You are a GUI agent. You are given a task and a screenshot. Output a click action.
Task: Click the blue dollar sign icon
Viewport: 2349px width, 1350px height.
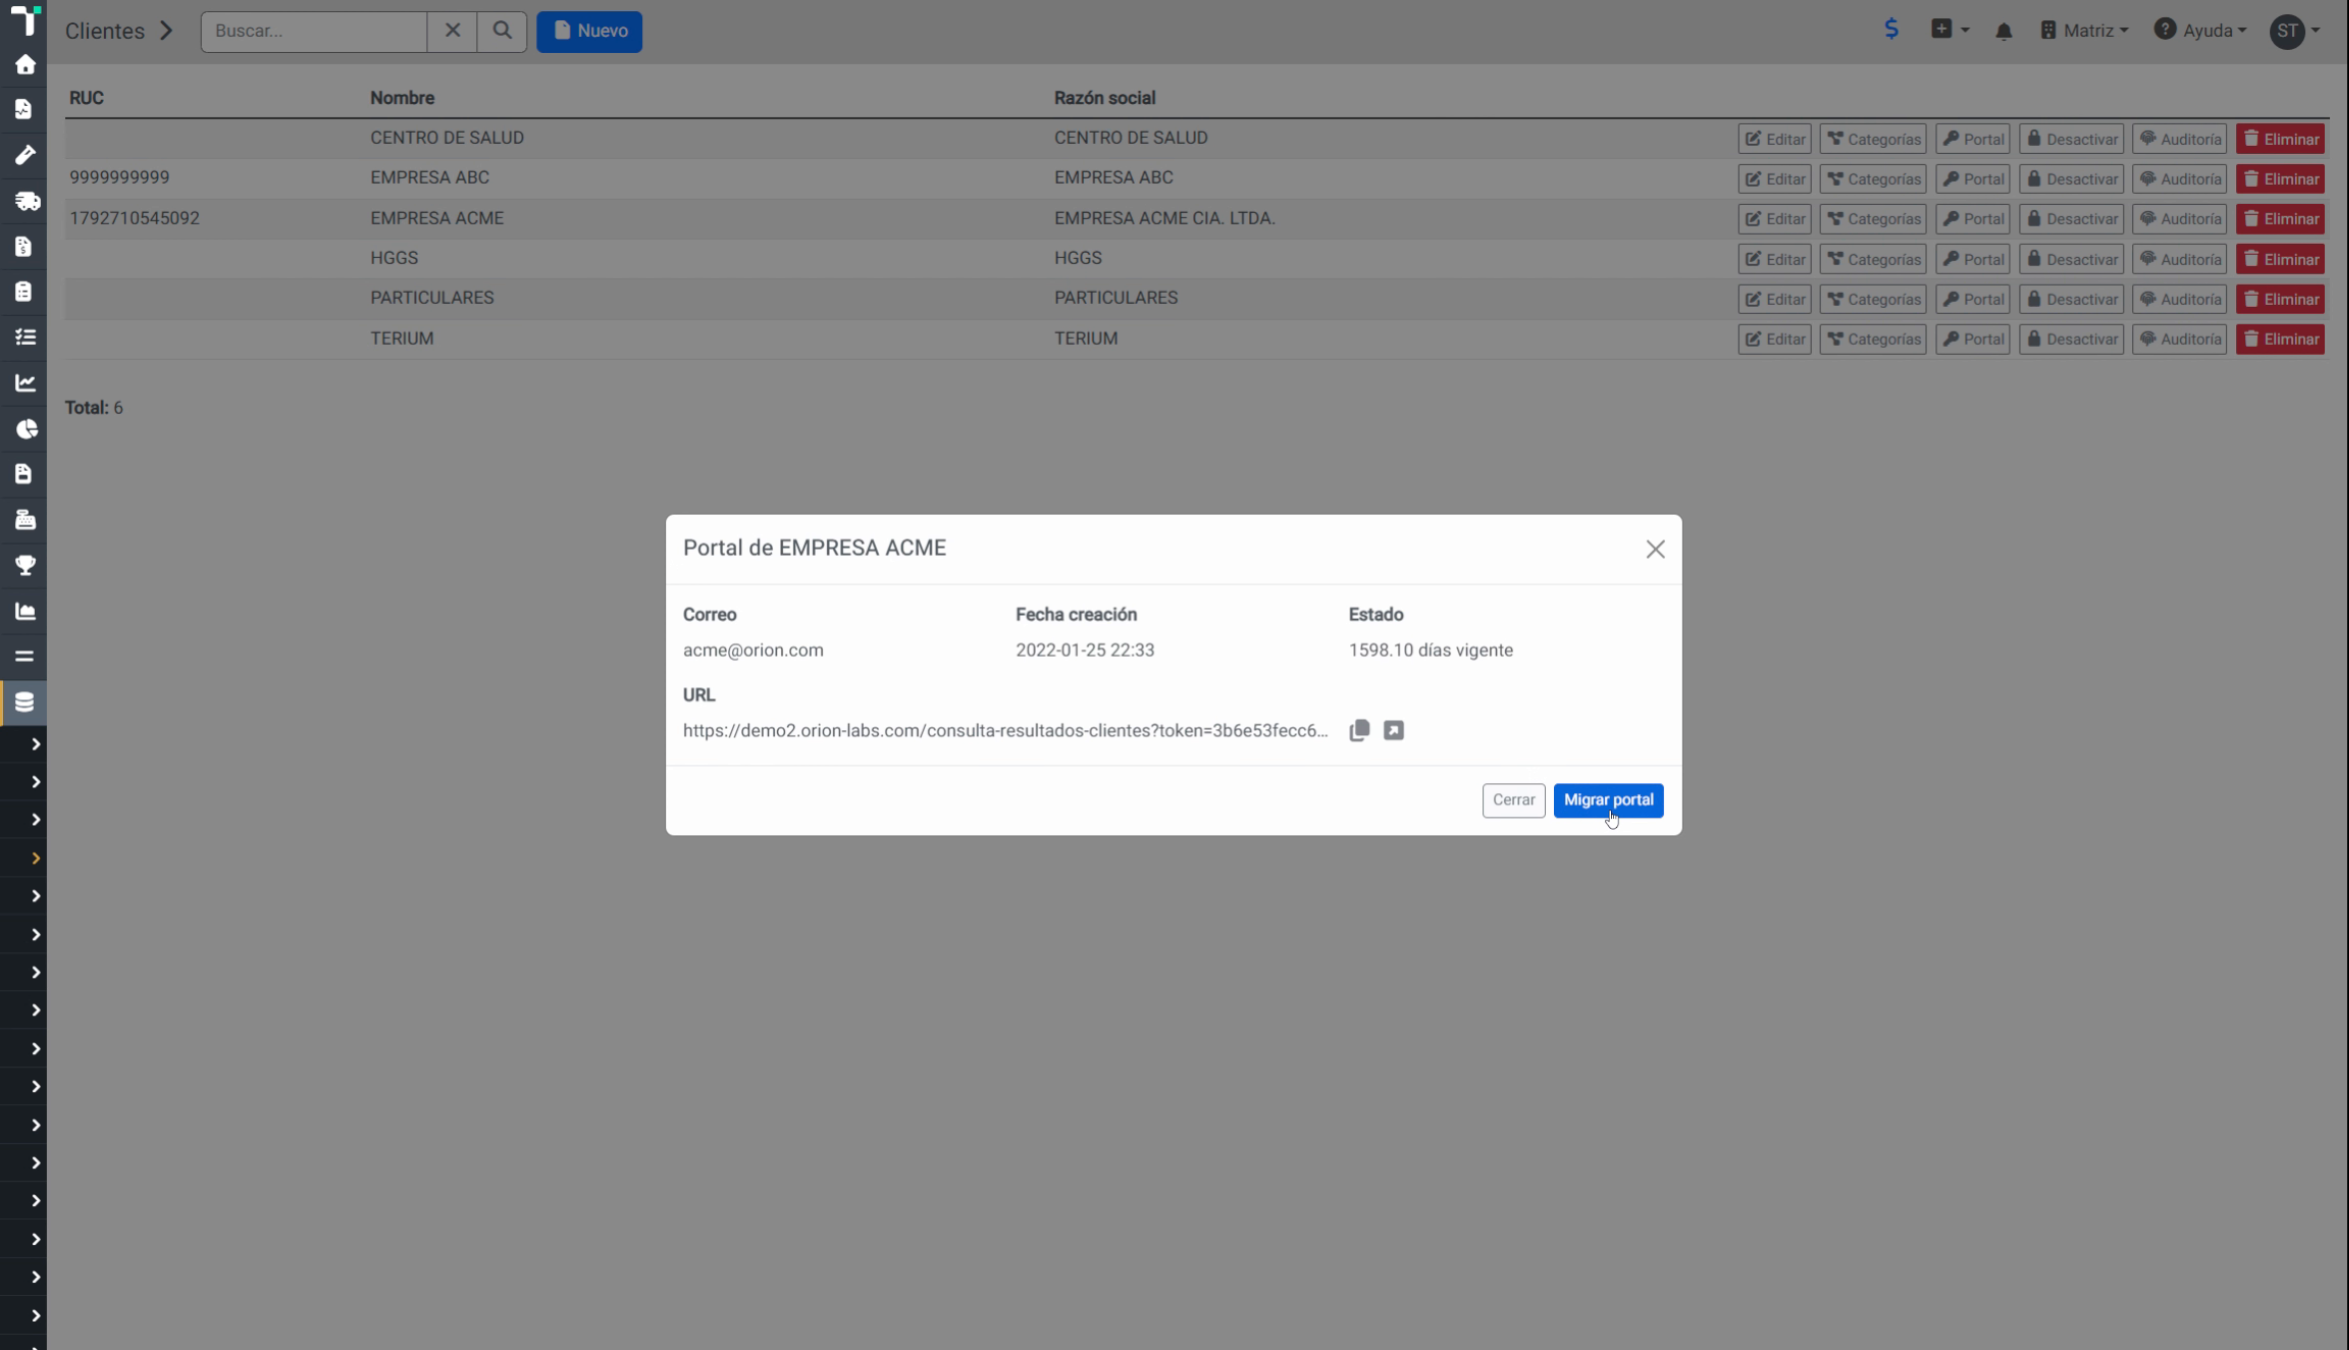coord(1891,29)
